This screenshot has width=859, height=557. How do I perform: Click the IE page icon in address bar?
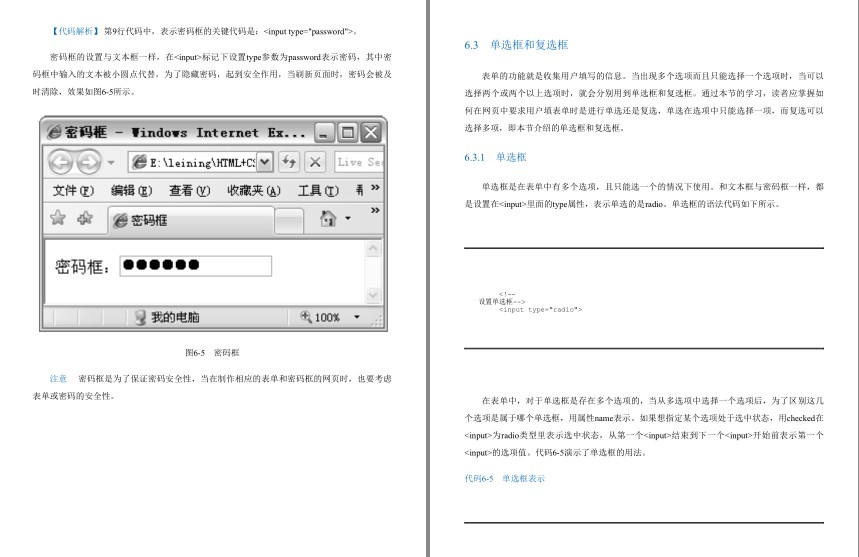pyautogui.click(x=140, y=162)
